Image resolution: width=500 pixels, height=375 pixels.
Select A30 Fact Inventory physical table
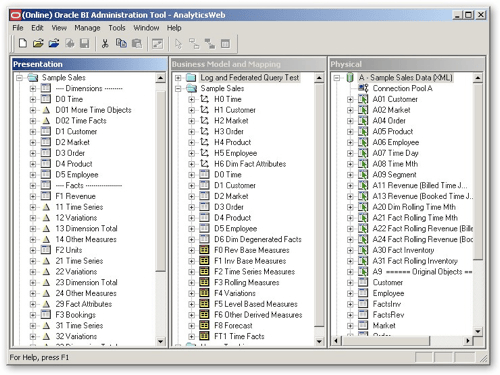(403, 250)
